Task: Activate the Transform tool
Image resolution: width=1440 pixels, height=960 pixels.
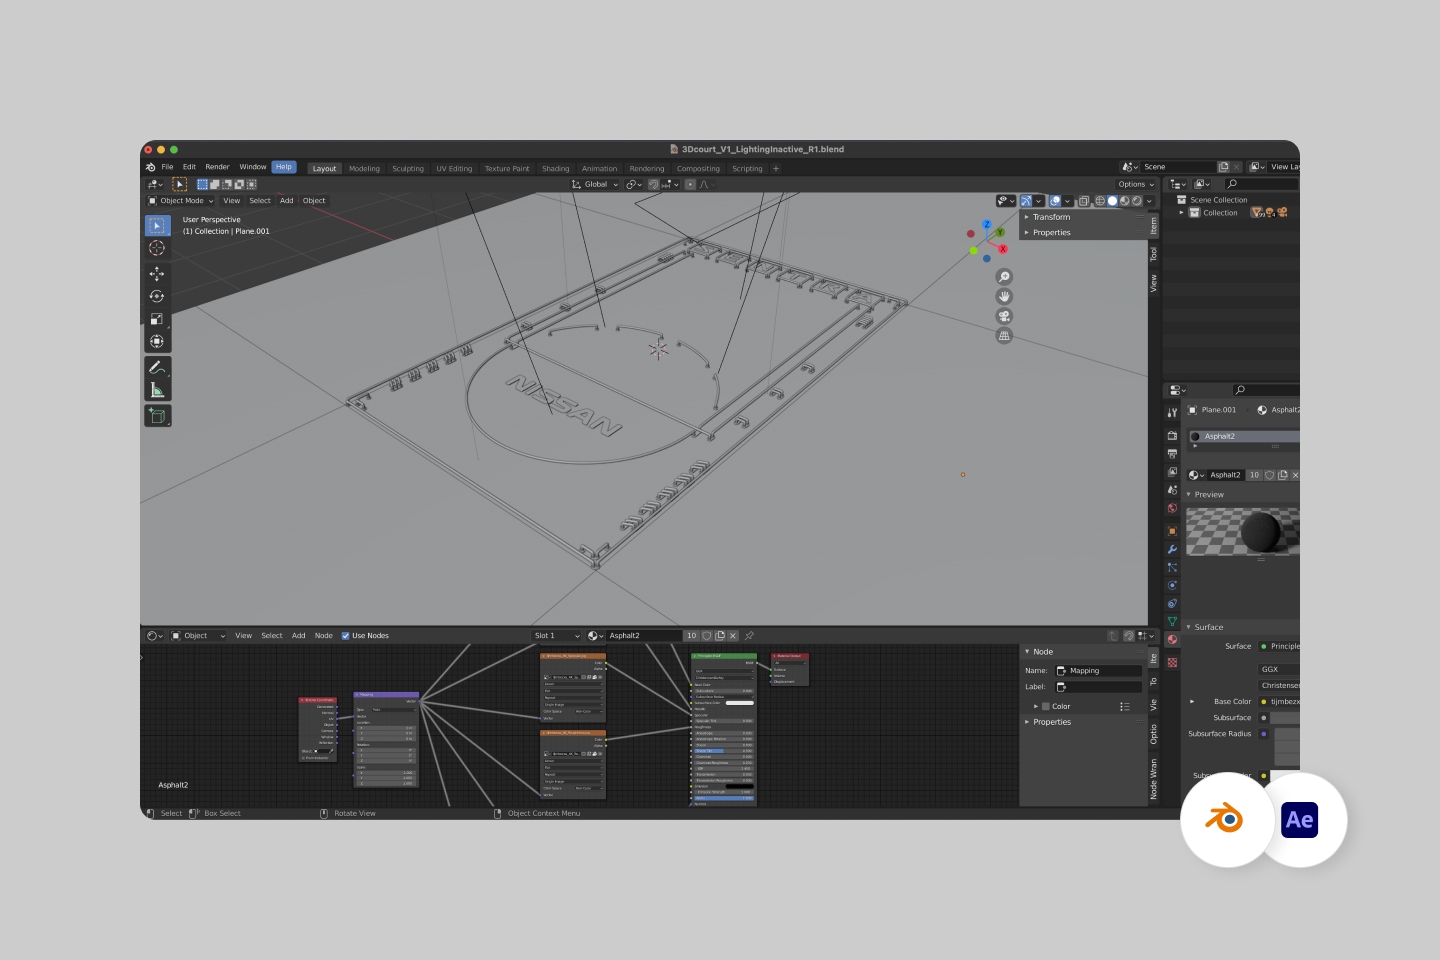Action: tap(157, 342)
